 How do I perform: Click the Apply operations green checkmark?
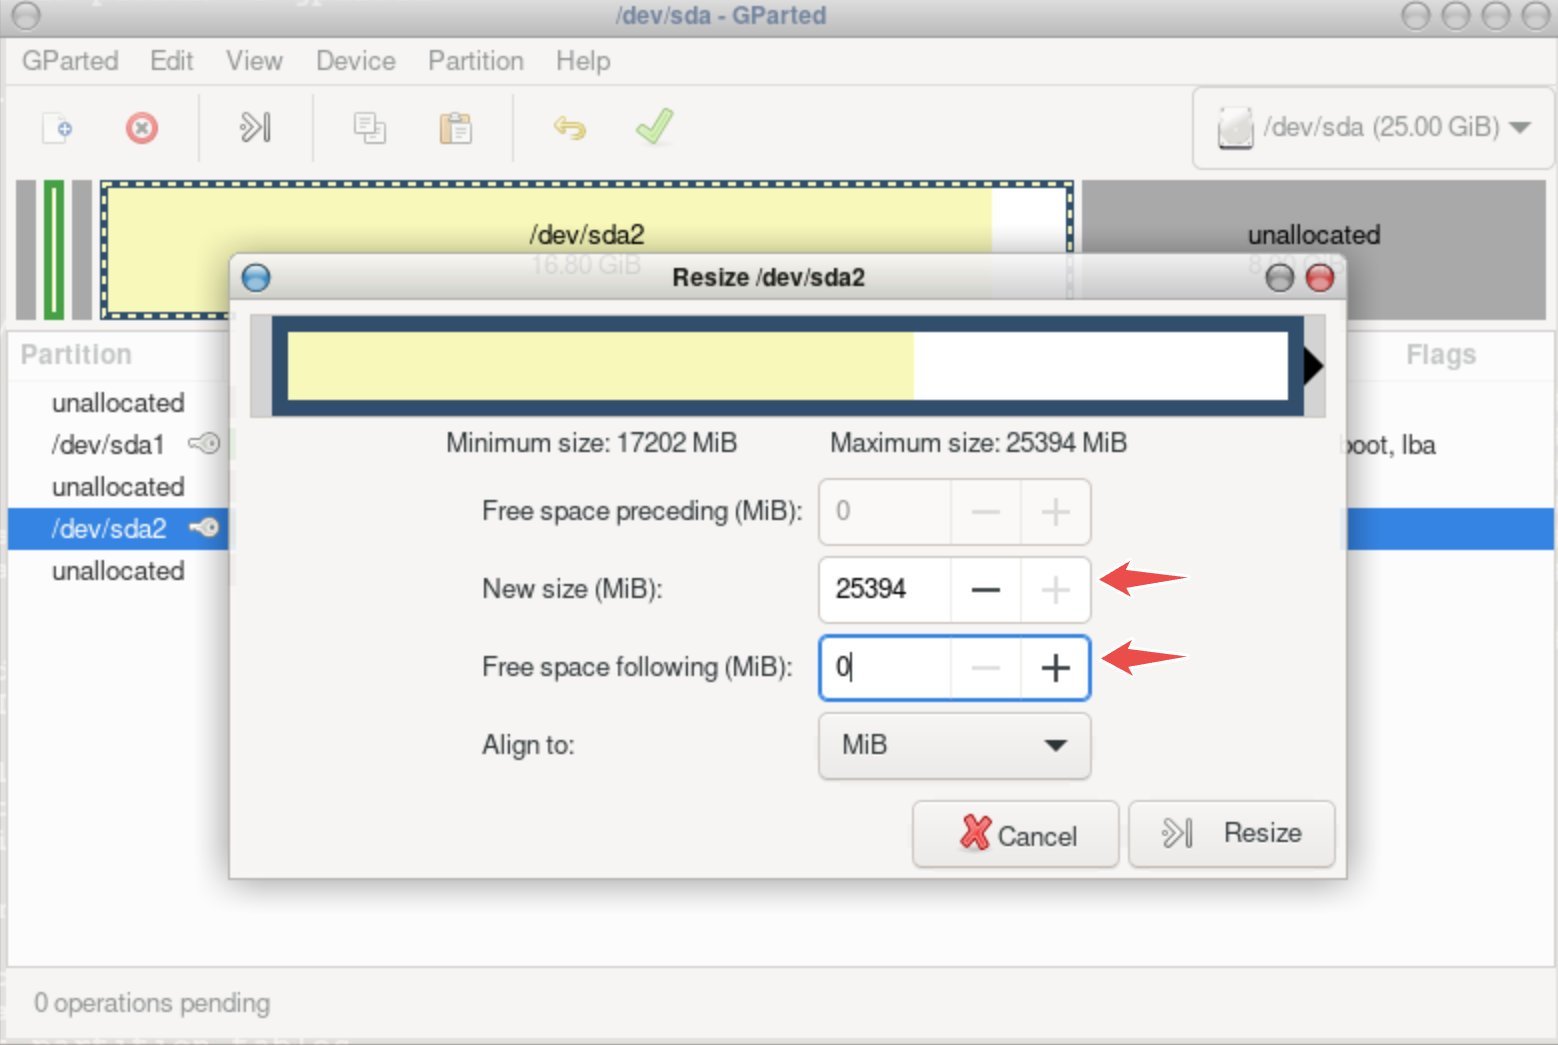[x=655, y=127]
